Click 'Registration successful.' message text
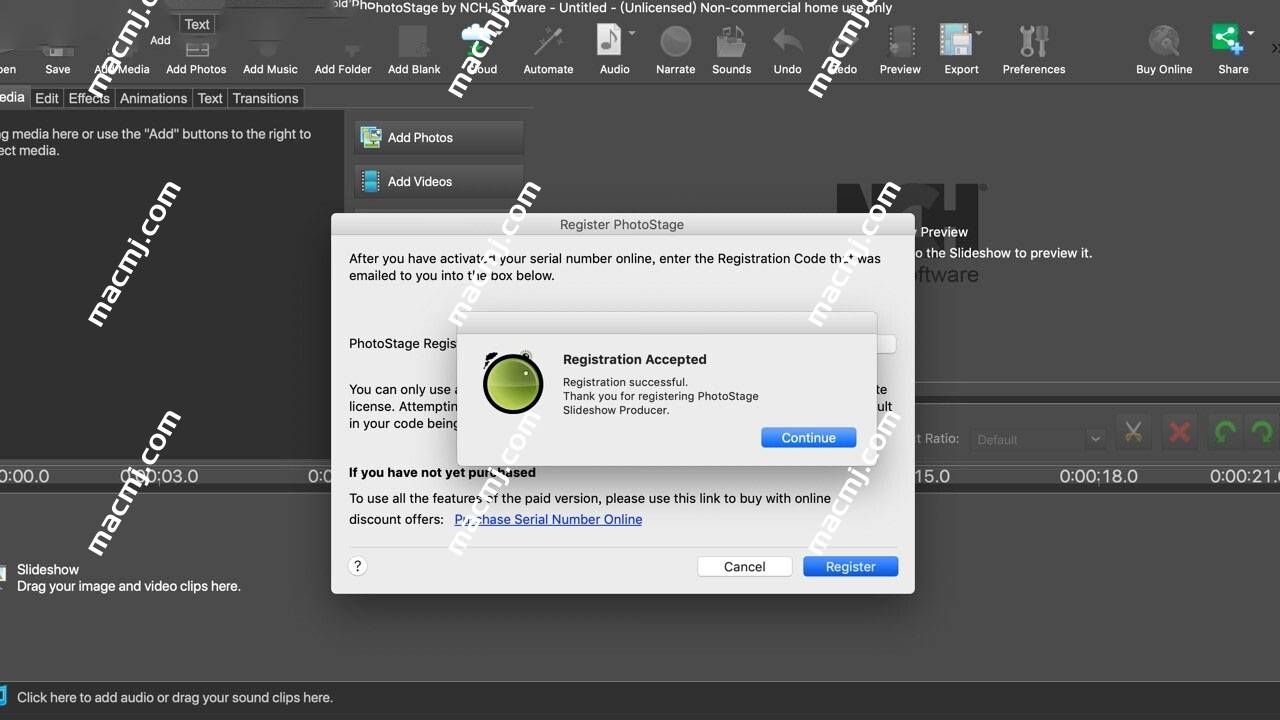This screenshot has width=1280, height=720. [x=625, y=382]
